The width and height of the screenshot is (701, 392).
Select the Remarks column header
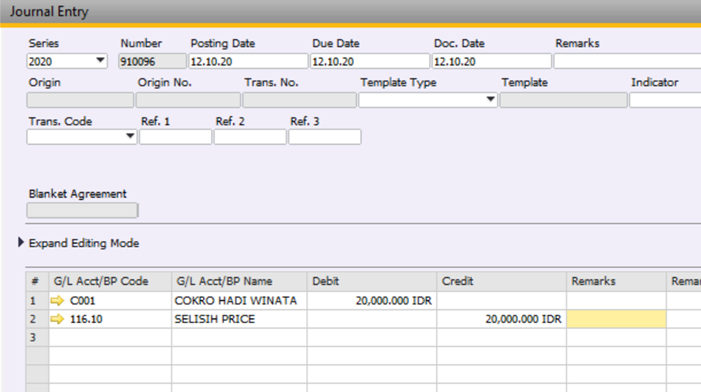617,281
